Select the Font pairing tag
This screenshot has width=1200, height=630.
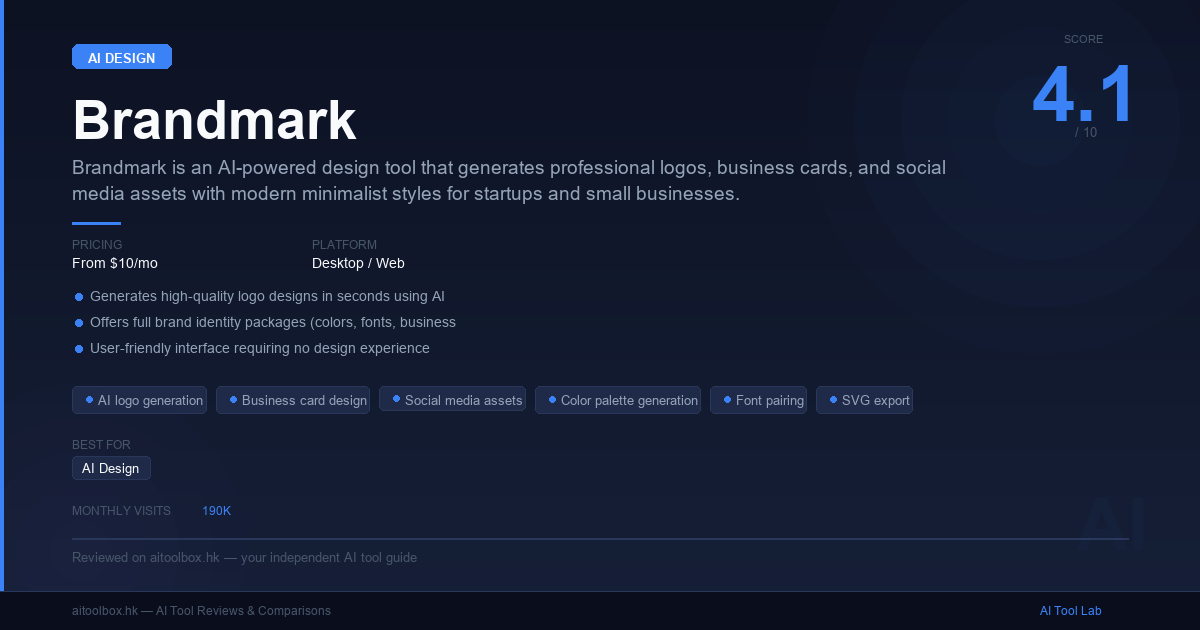(758, 400)
